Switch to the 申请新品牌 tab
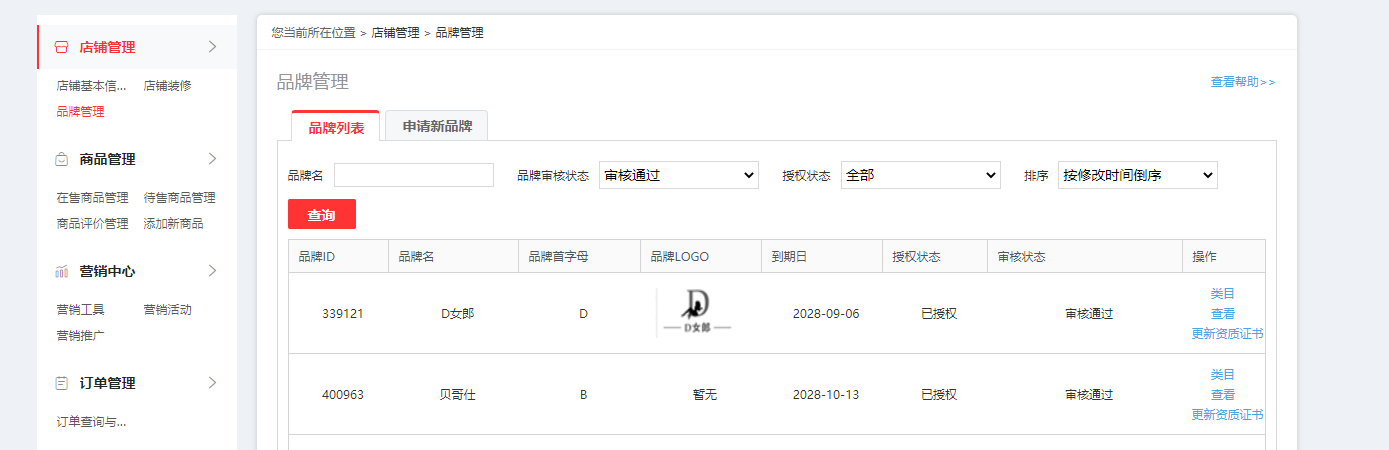The width and height of the screenshot is (1389, 450). (x=436, y=127)
